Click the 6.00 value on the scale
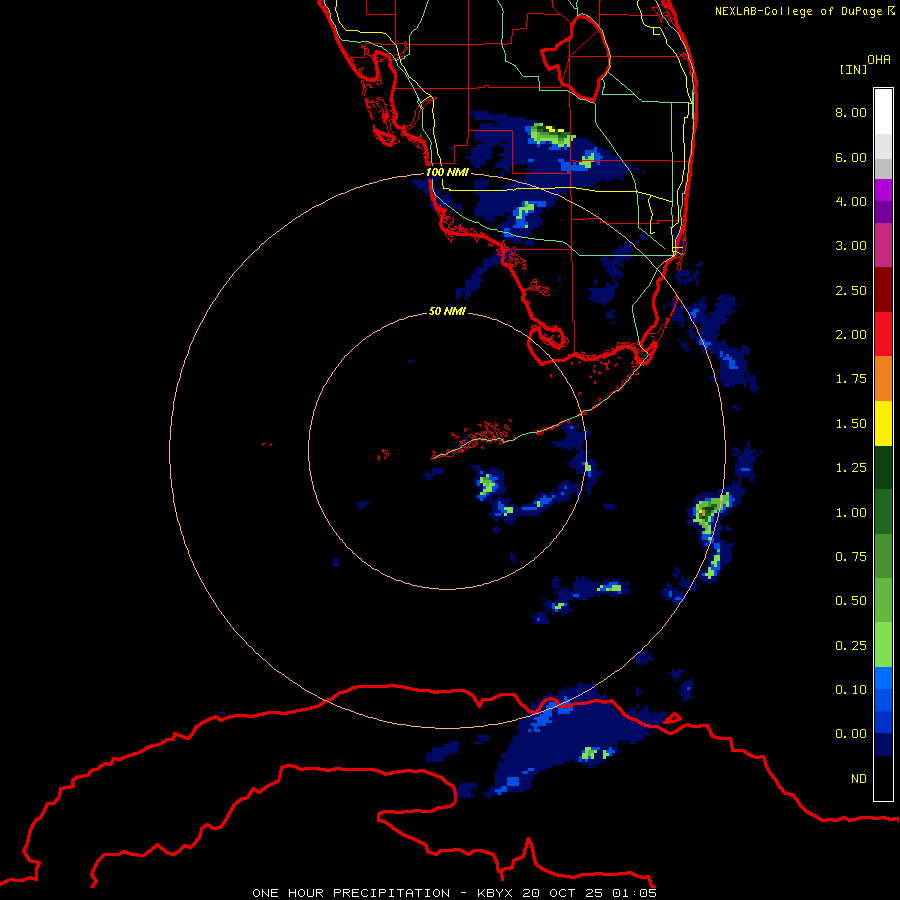This screenshot has height=900, width=900. (x=851, y=157)
